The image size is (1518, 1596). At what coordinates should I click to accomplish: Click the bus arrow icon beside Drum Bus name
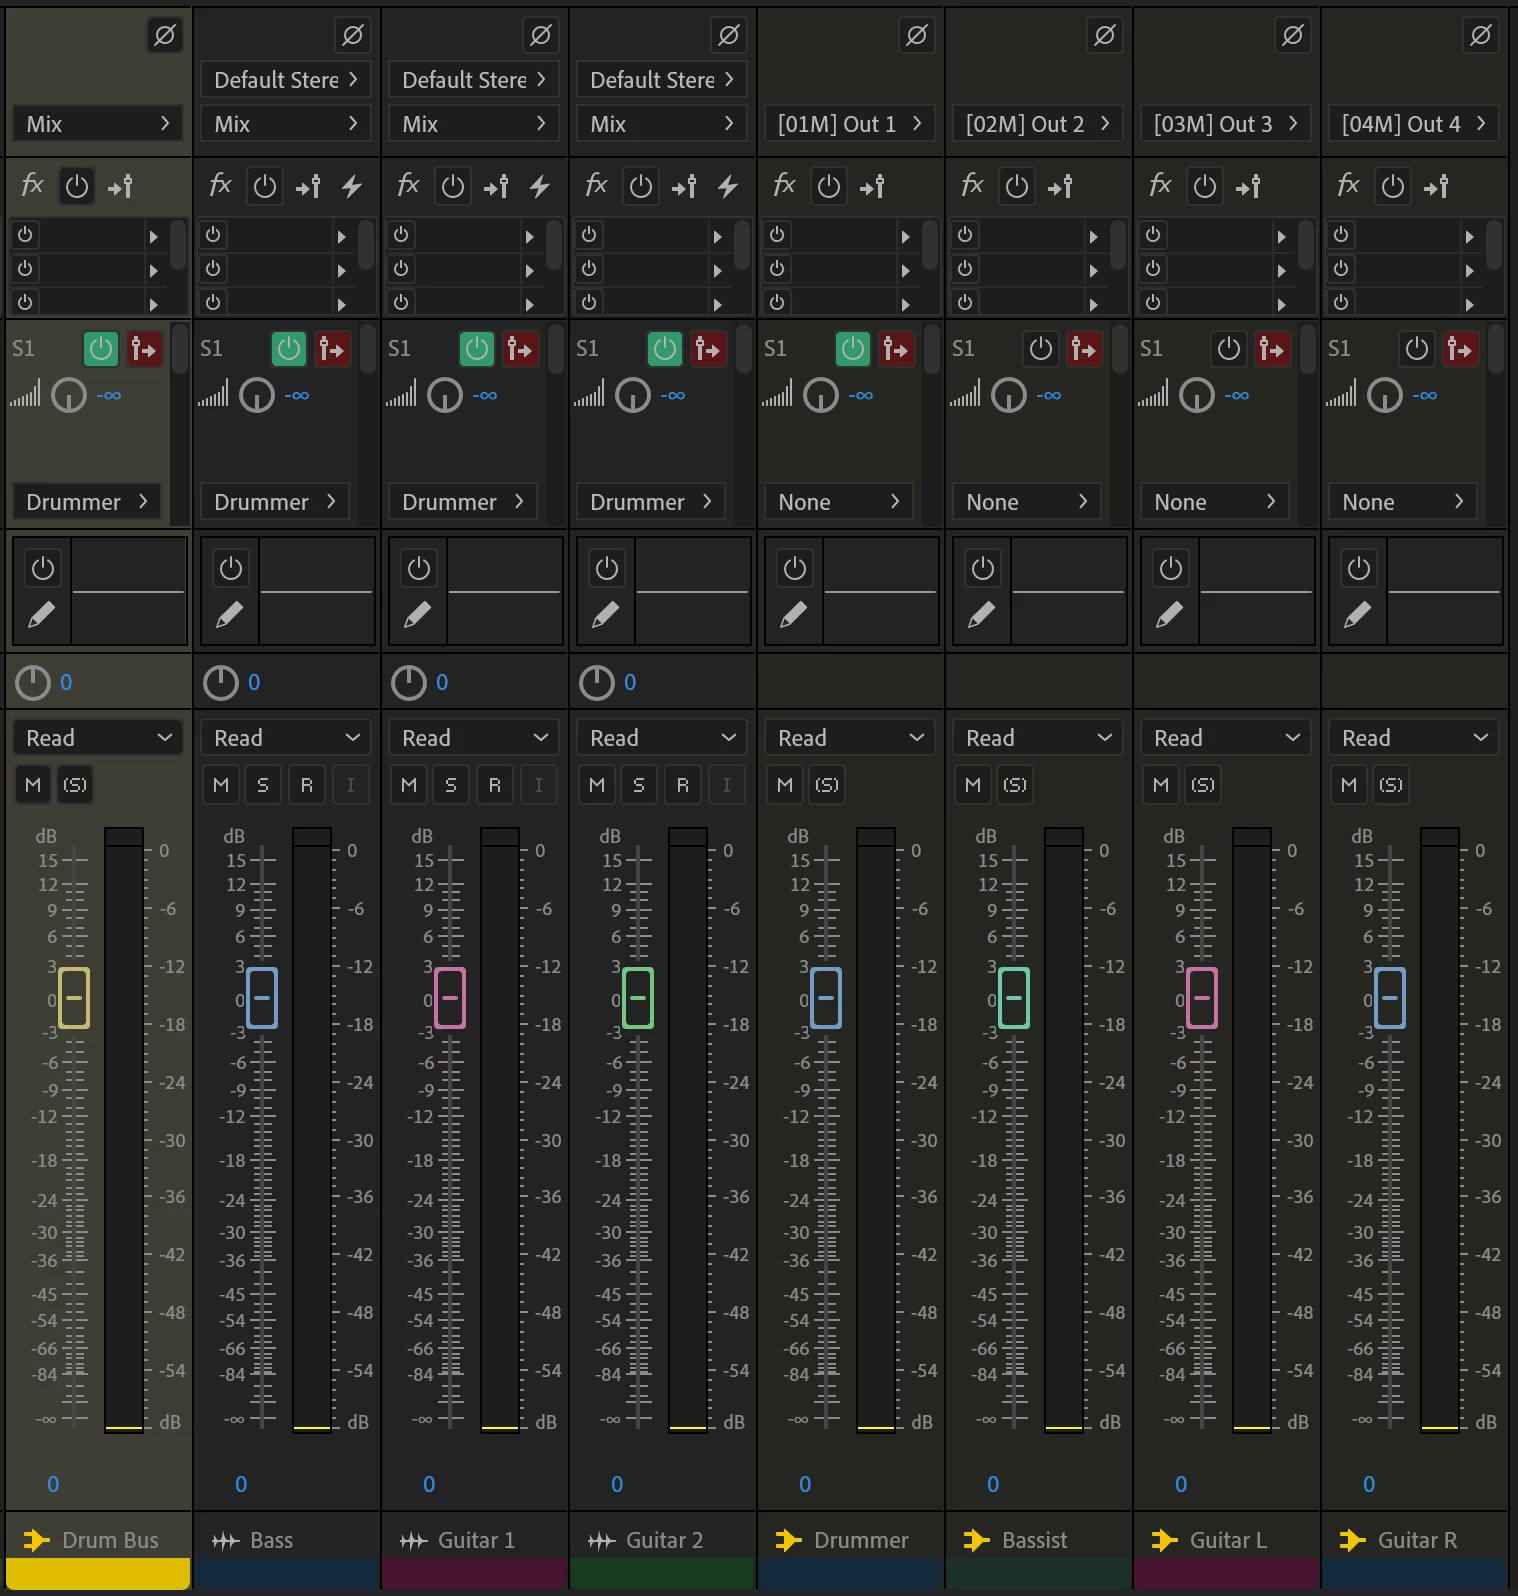point(36,1540)
